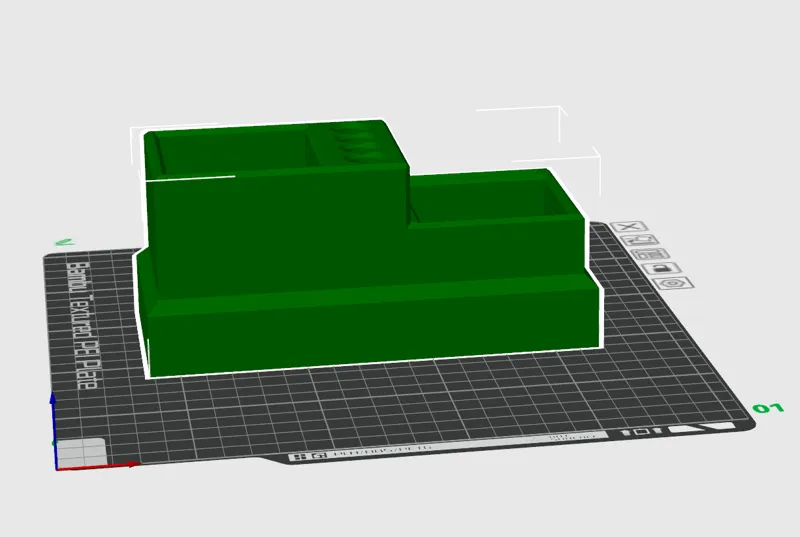The image size is (800, 537).
Task: Click the green plate number 01
Action: 768,408
